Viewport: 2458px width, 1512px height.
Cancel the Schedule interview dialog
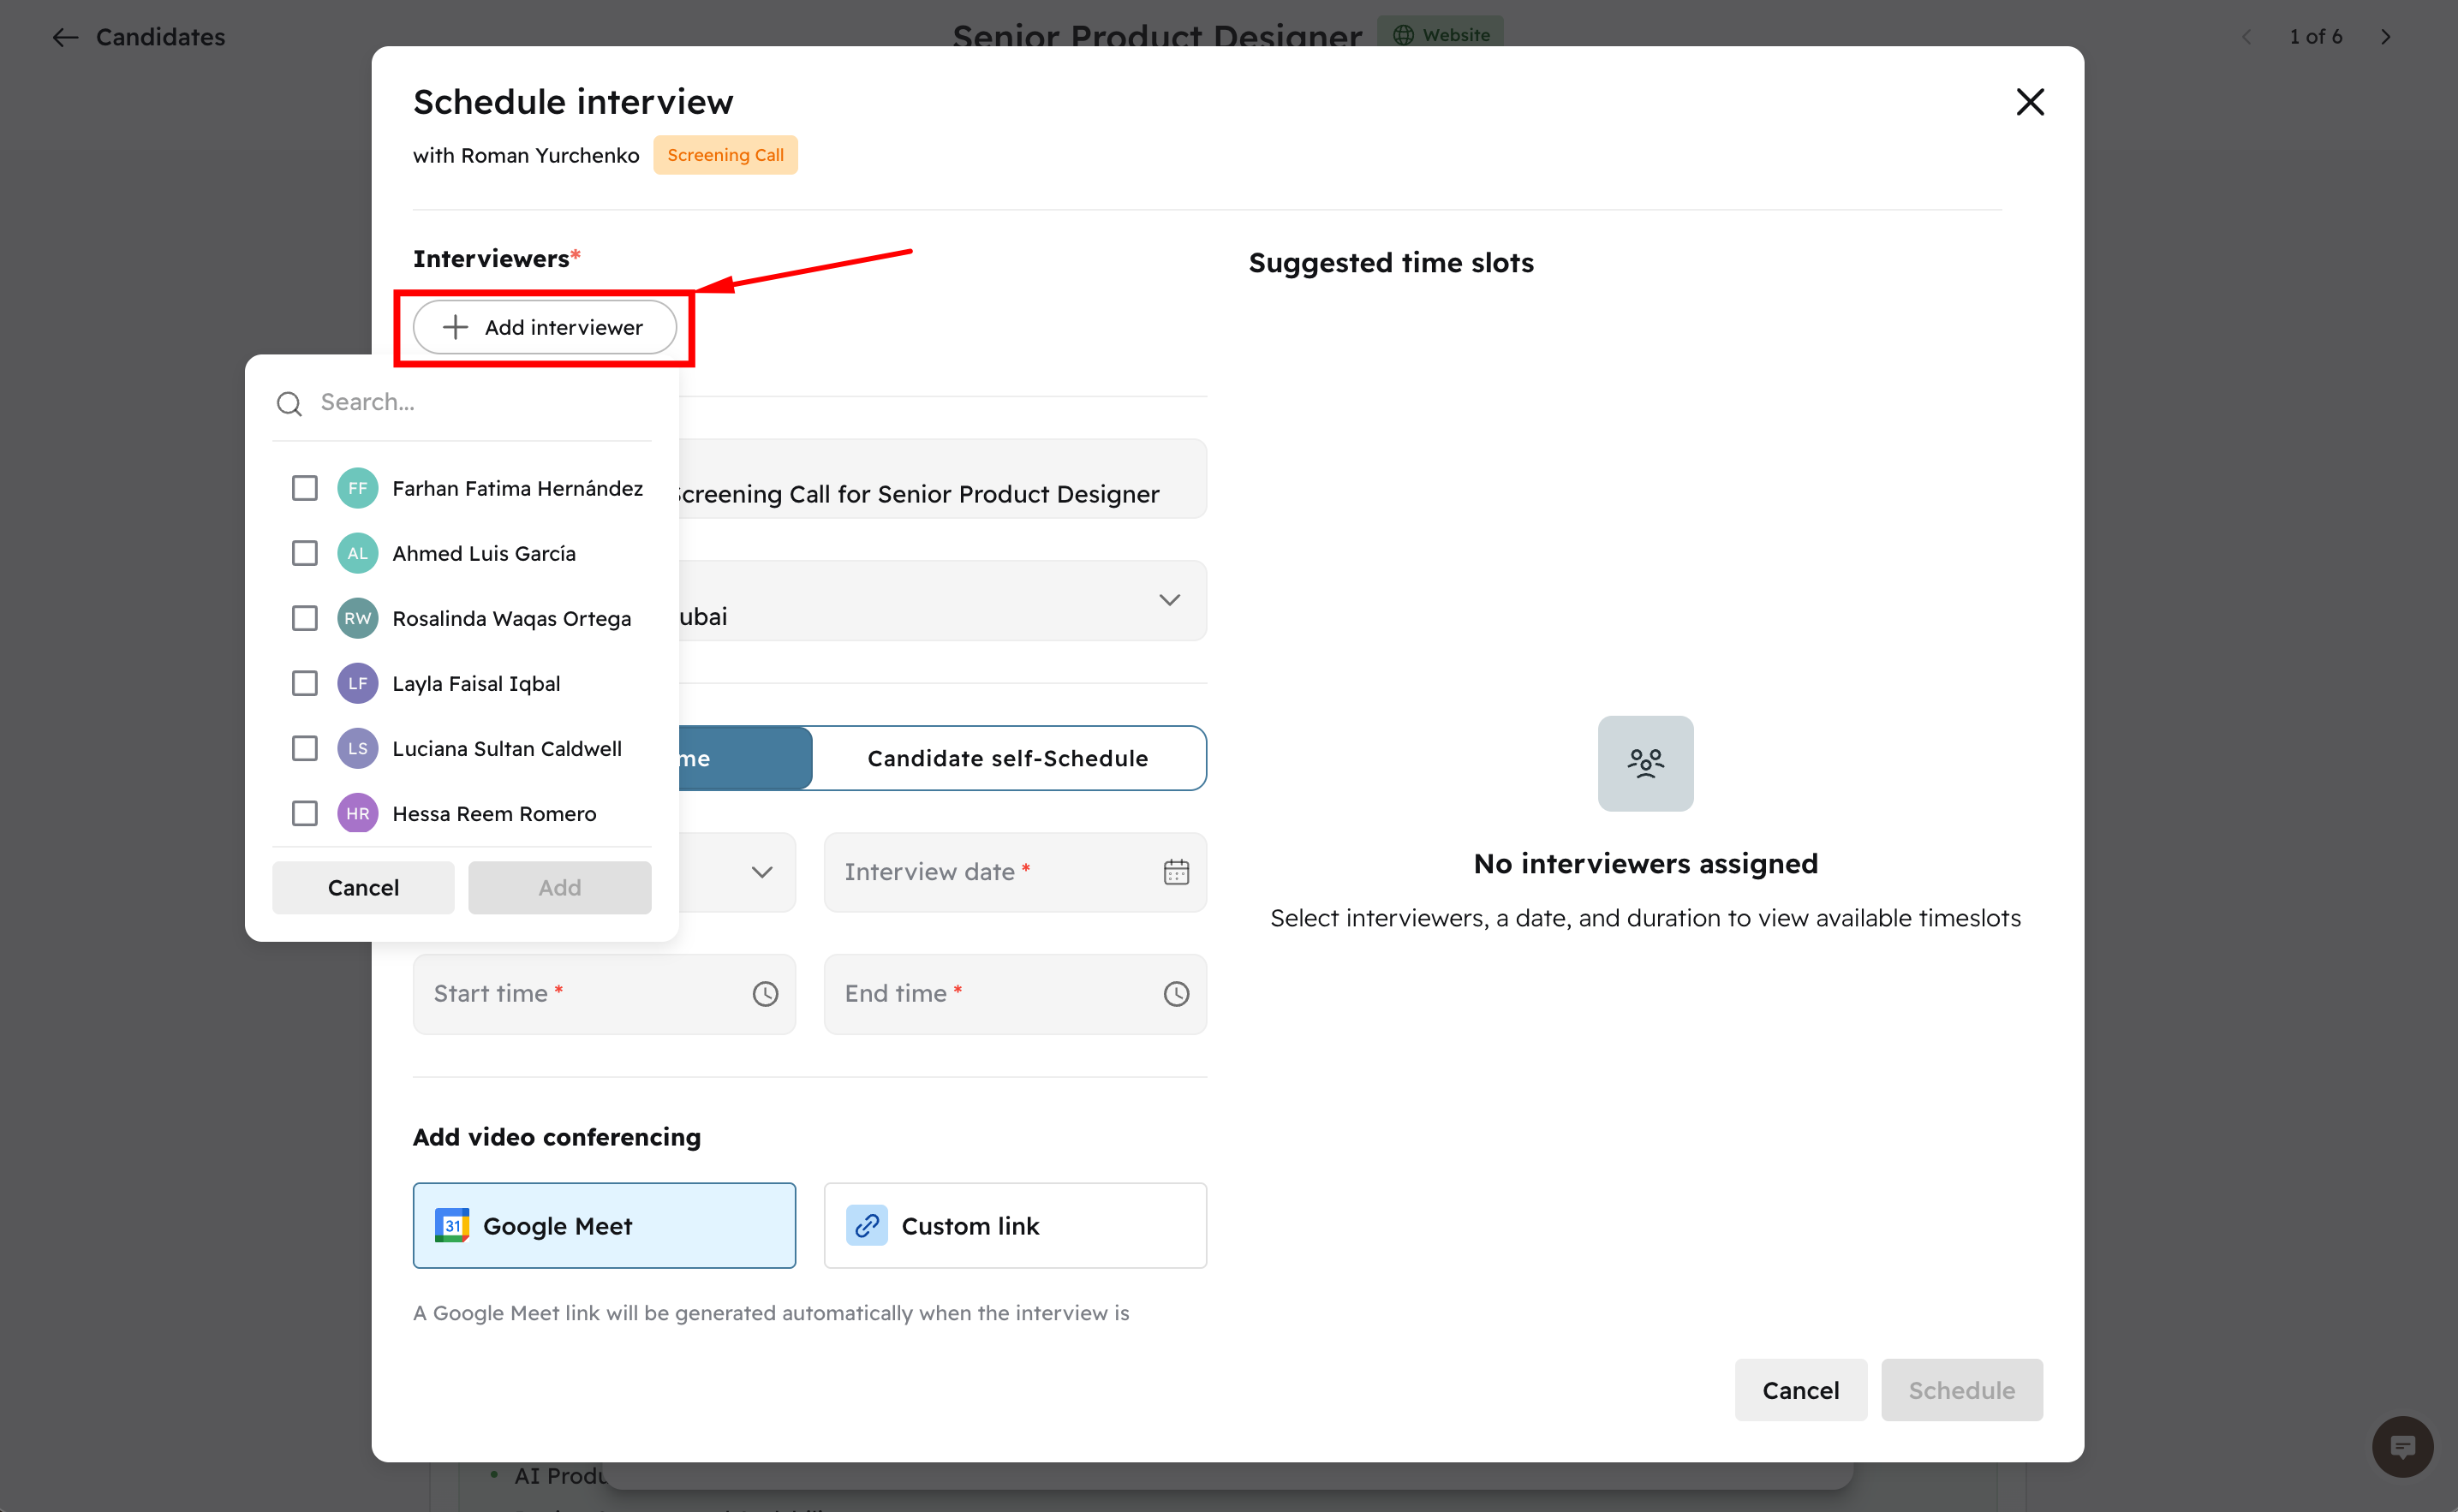click(1800, 1390)
